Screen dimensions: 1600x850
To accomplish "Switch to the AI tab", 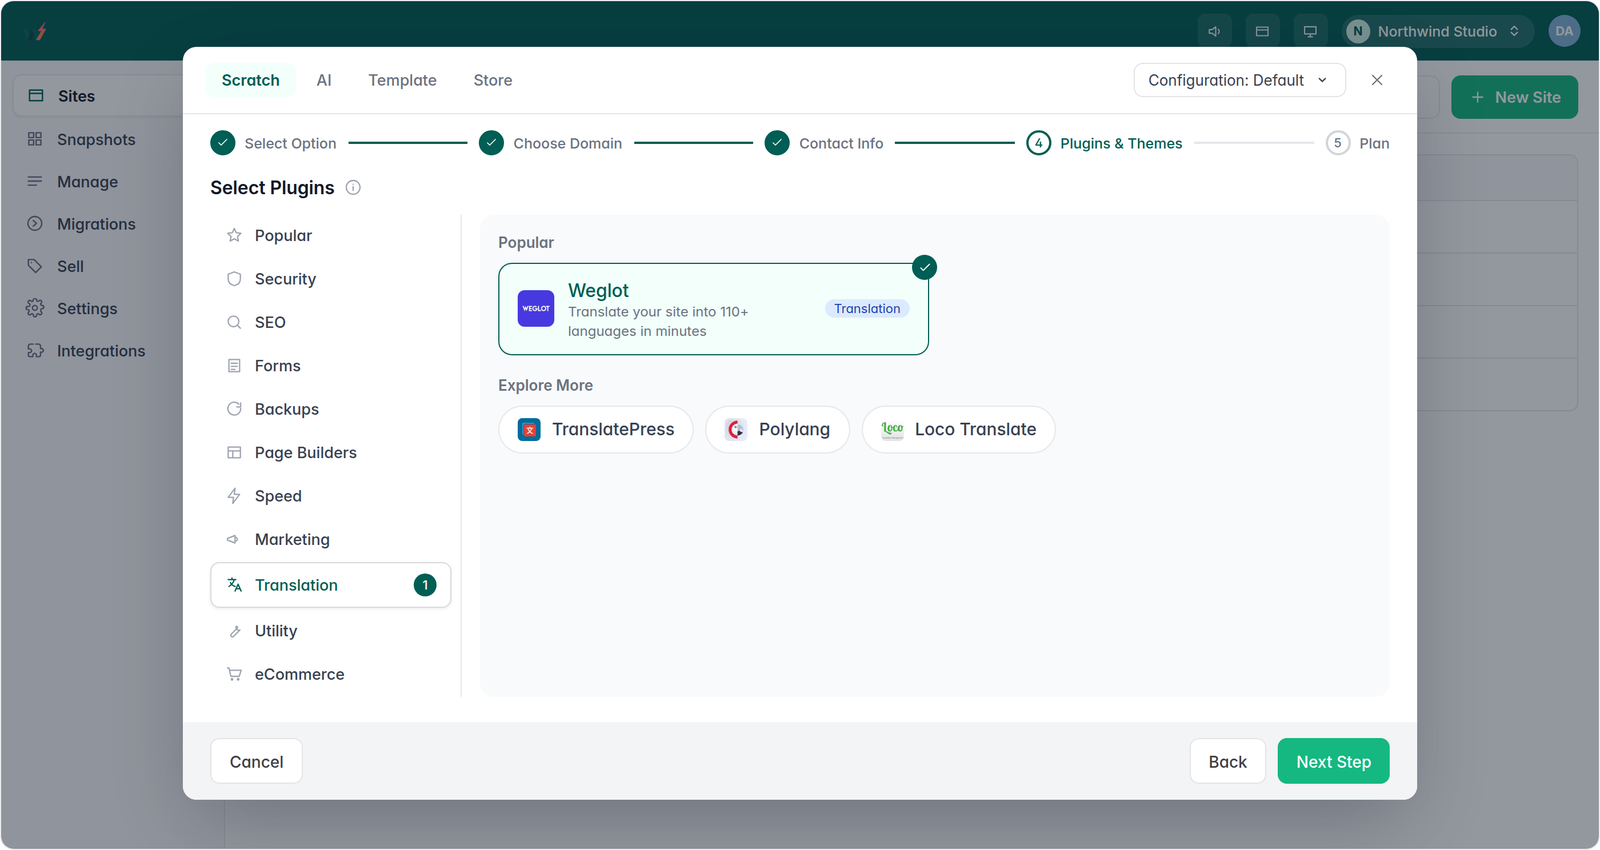I will tap(324, 80).
